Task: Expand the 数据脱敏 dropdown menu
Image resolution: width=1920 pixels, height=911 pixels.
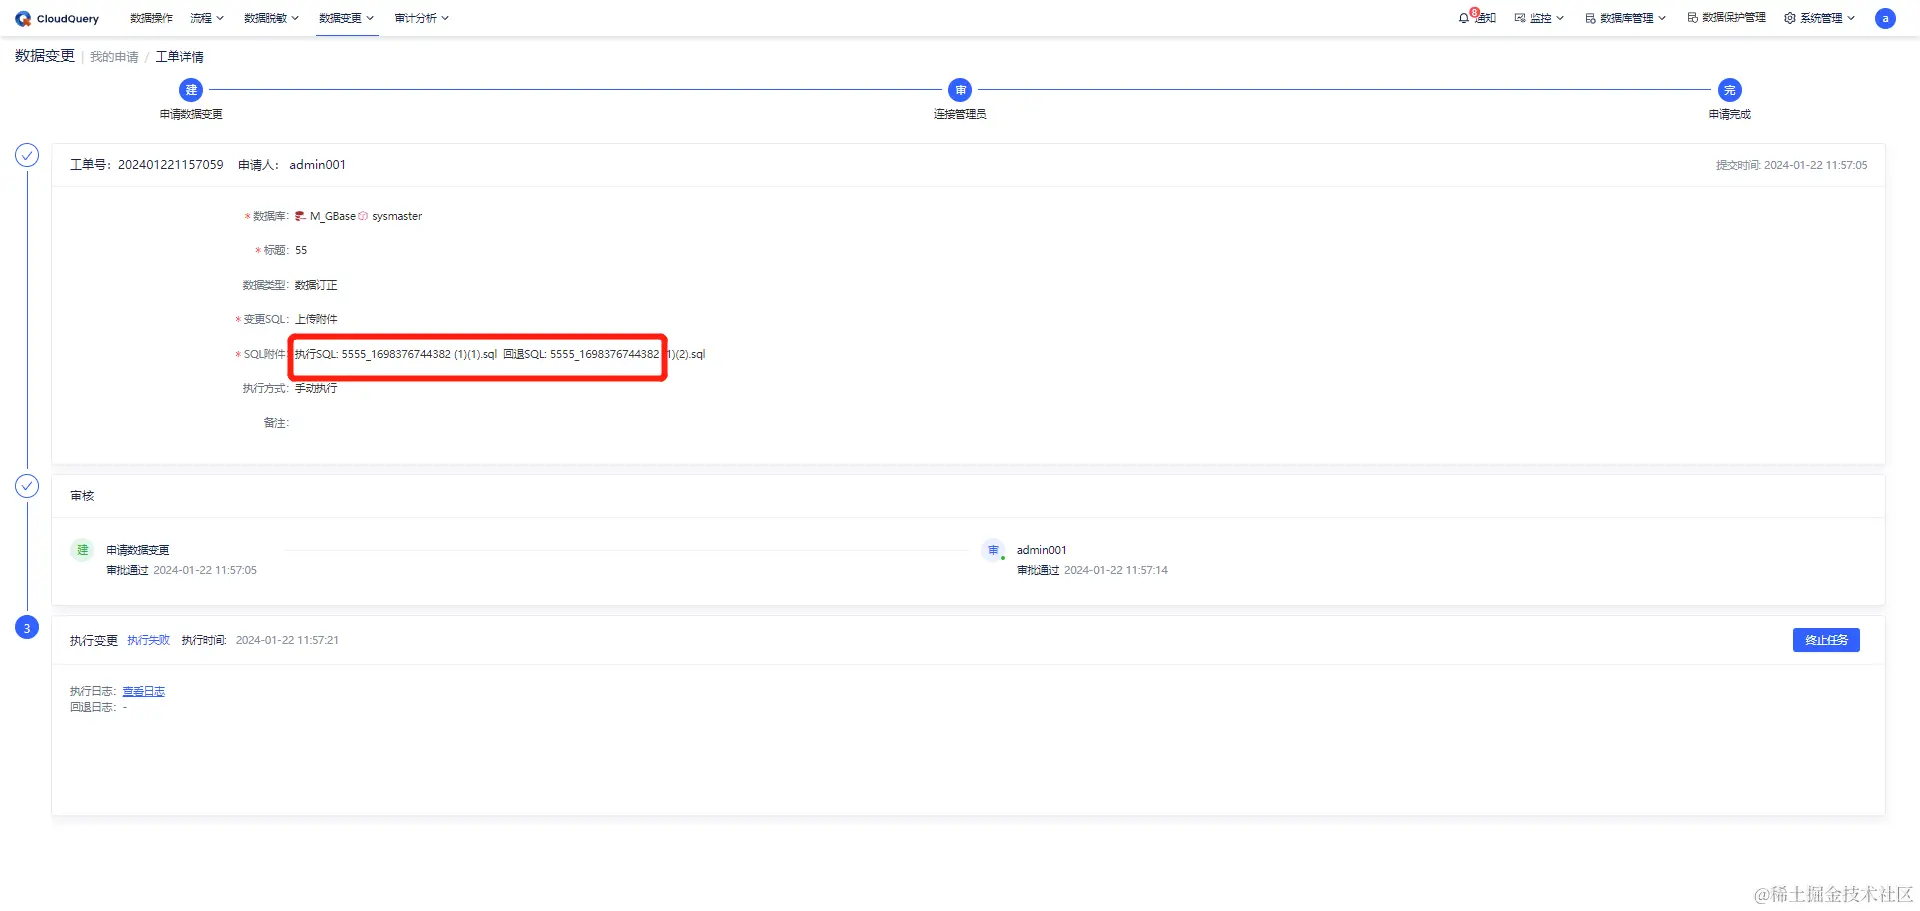Action: click(272, 18)
